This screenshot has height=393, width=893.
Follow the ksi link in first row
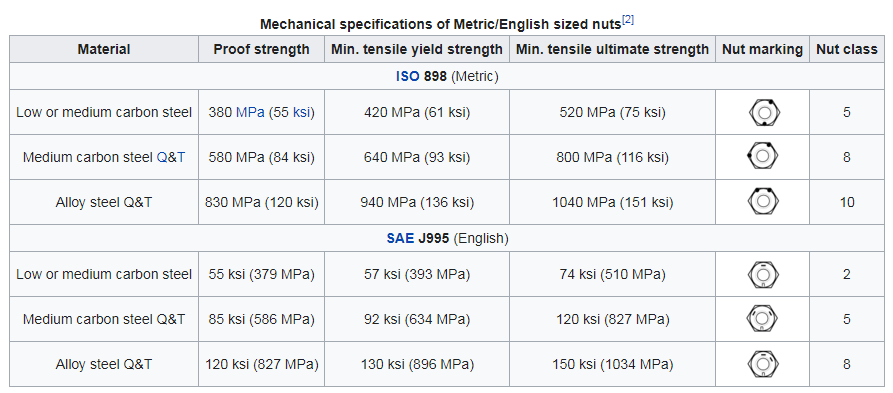tap(302, 113)
